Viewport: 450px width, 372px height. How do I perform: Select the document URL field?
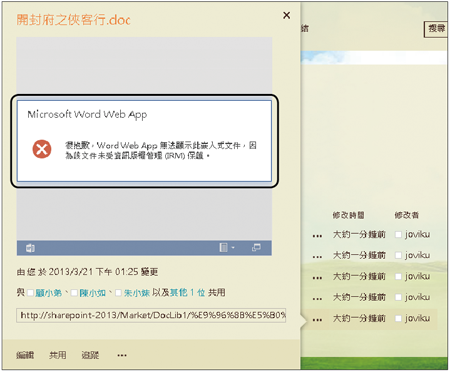(x=151, y=315)
